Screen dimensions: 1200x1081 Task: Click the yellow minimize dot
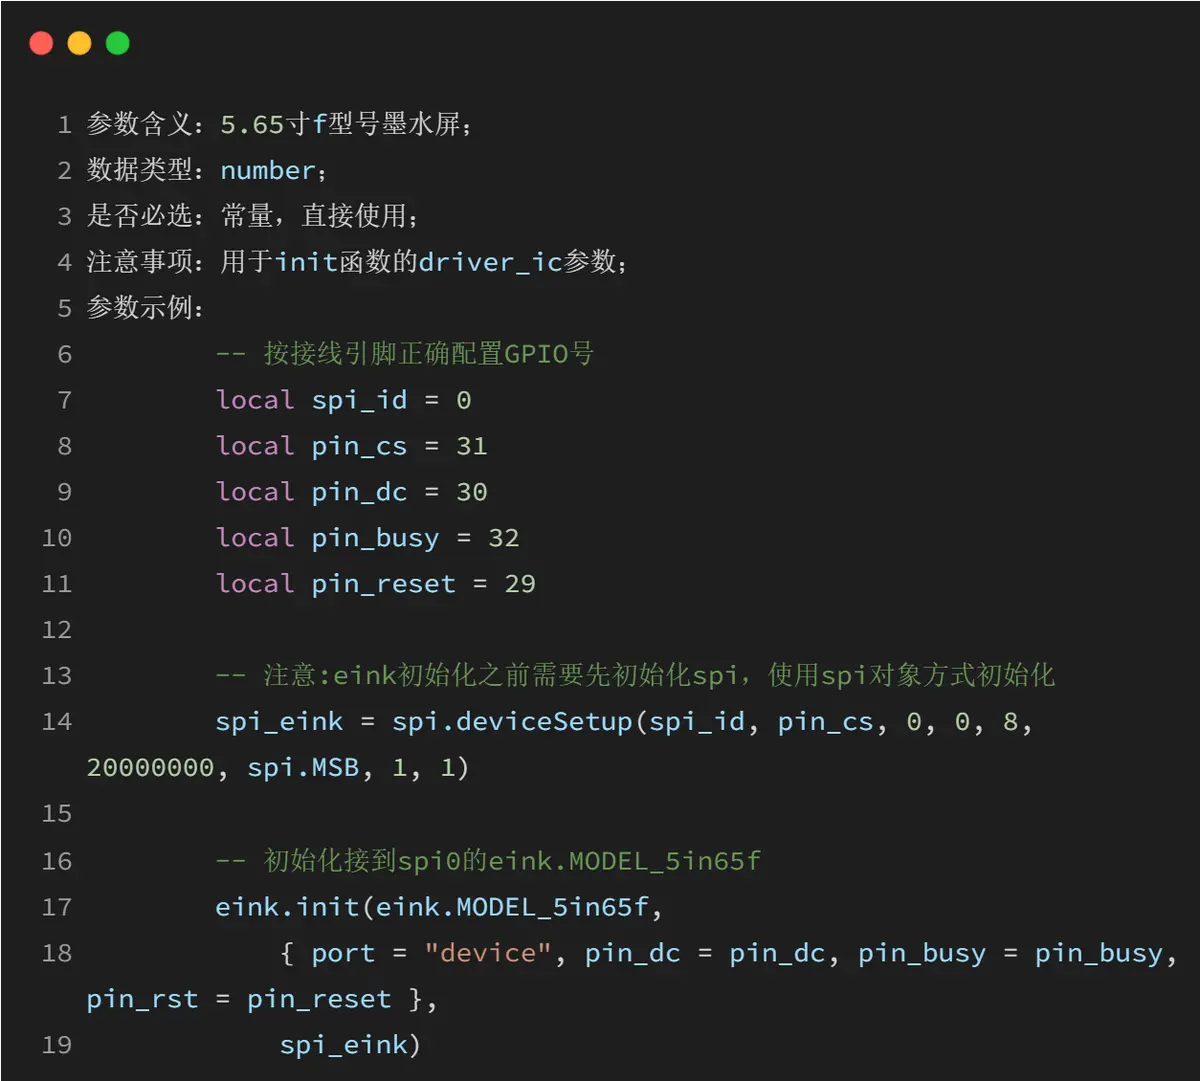(79, 43)
